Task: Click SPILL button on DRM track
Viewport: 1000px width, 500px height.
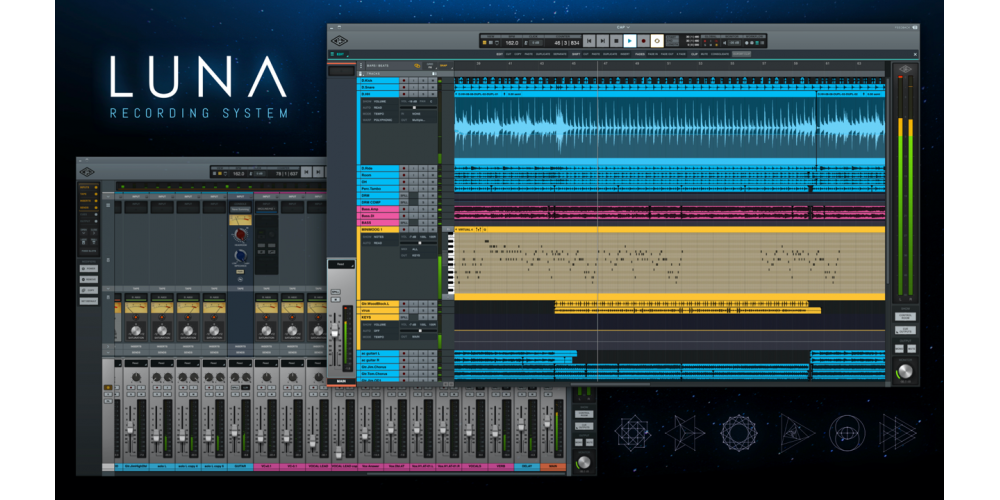Action: (404, 196)
